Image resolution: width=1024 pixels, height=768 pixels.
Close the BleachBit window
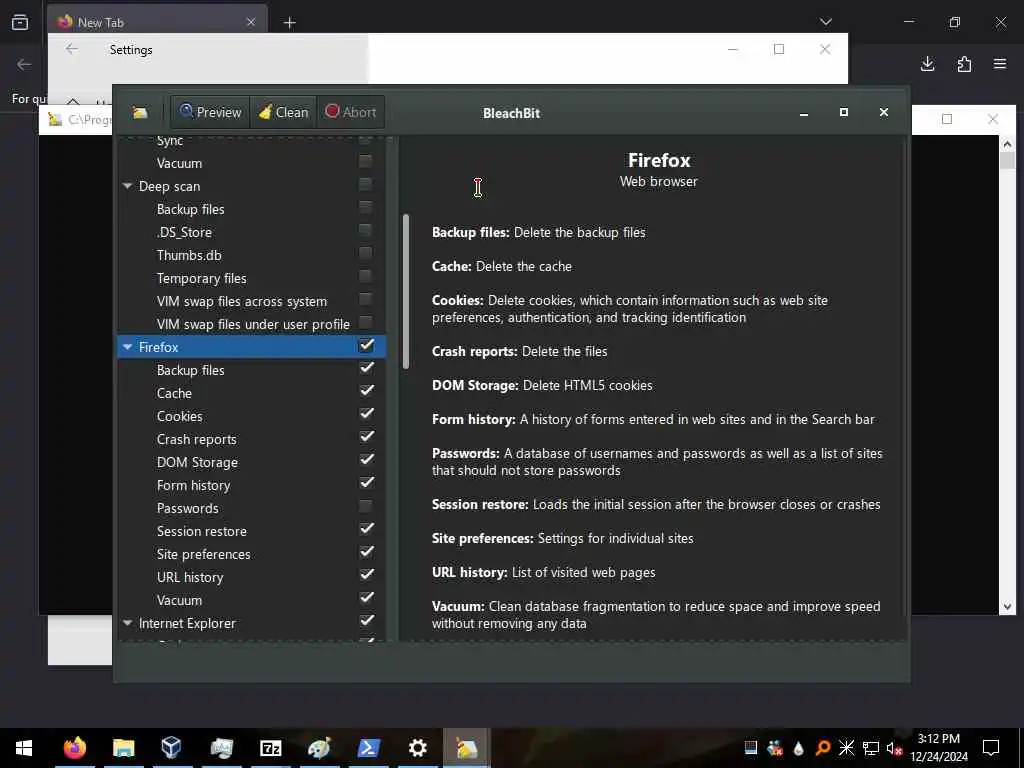884,112
